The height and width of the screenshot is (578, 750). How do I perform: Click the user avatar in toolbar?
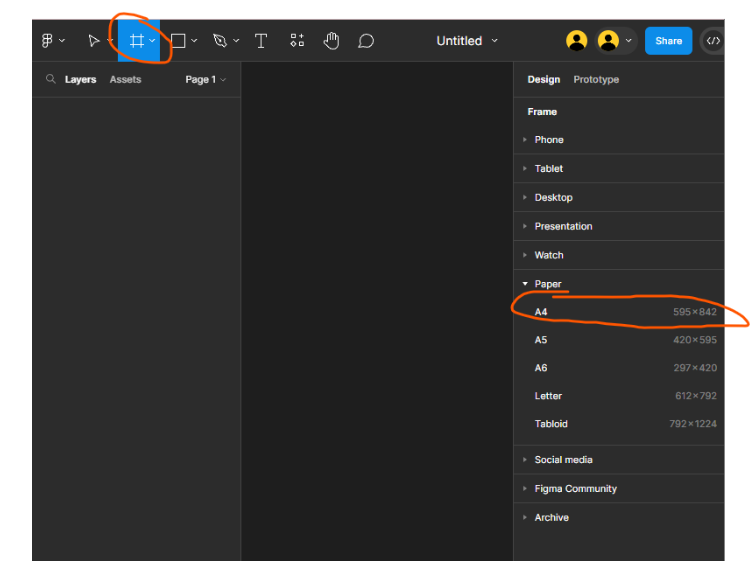[x=577, y=41]
